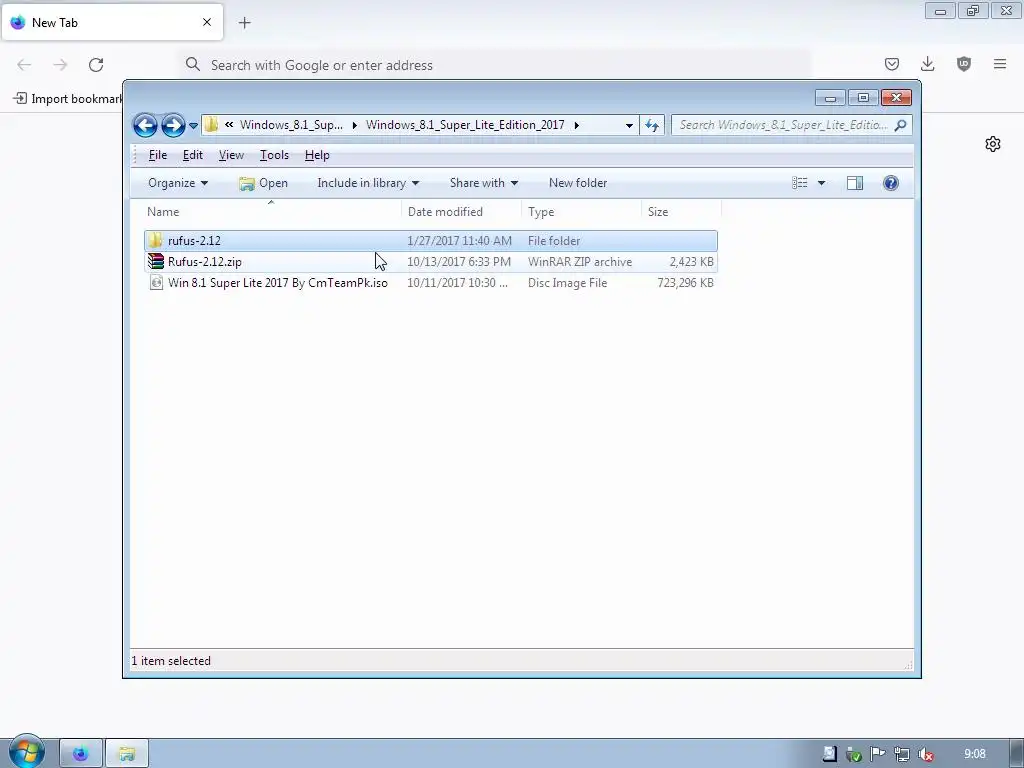The height and width of the screenshot is (768, 1024).
Task: Expand address bar history dropdown
Action: click(629, 125)
